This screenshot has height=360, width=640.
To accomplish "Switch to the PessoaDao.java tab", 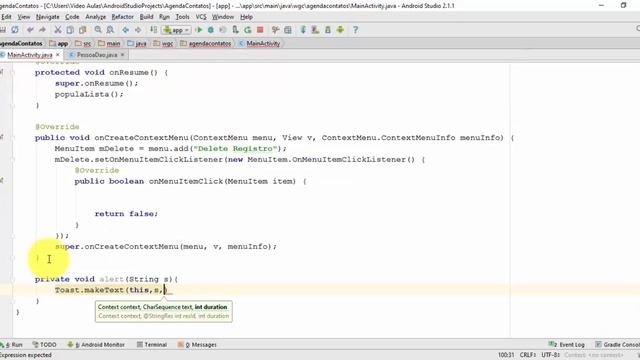I will (x=97, y=55).
